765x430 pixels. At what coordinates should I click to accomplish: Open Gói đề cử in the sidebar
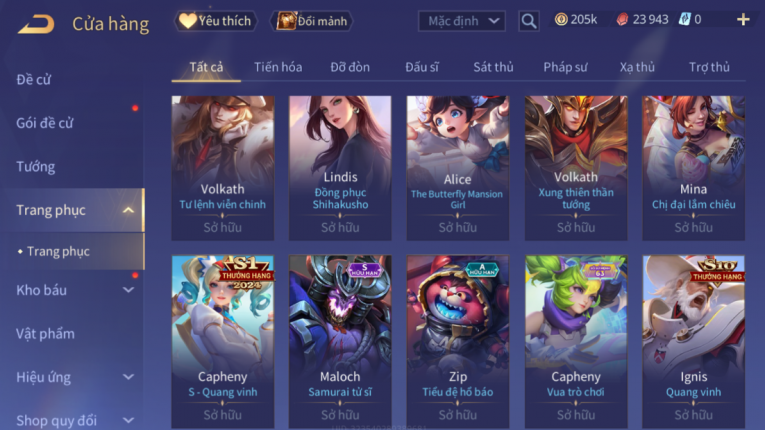(45, 123)
